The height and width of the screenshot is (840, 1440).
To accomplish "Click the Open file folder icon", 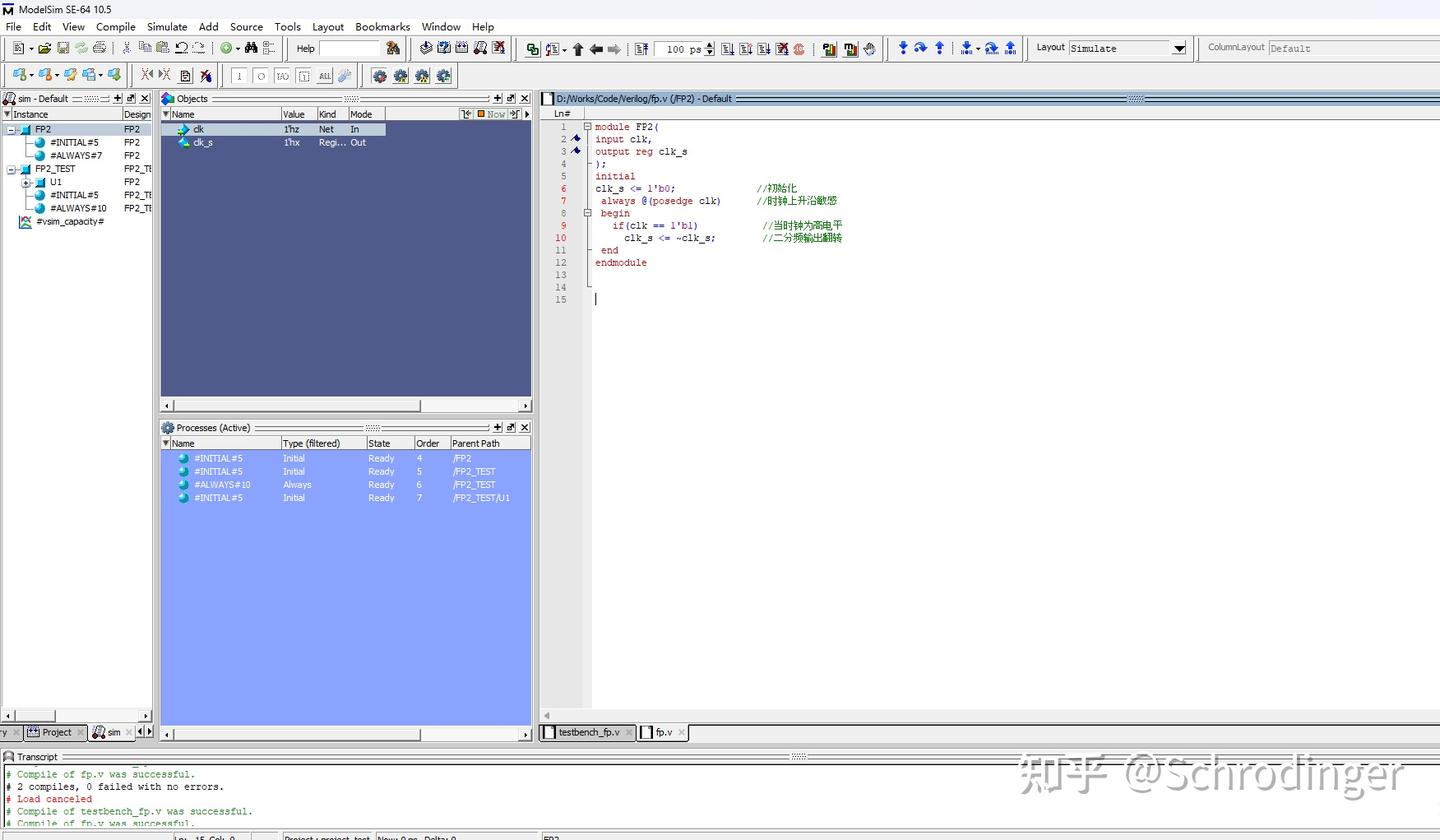I will coord(45,48).
